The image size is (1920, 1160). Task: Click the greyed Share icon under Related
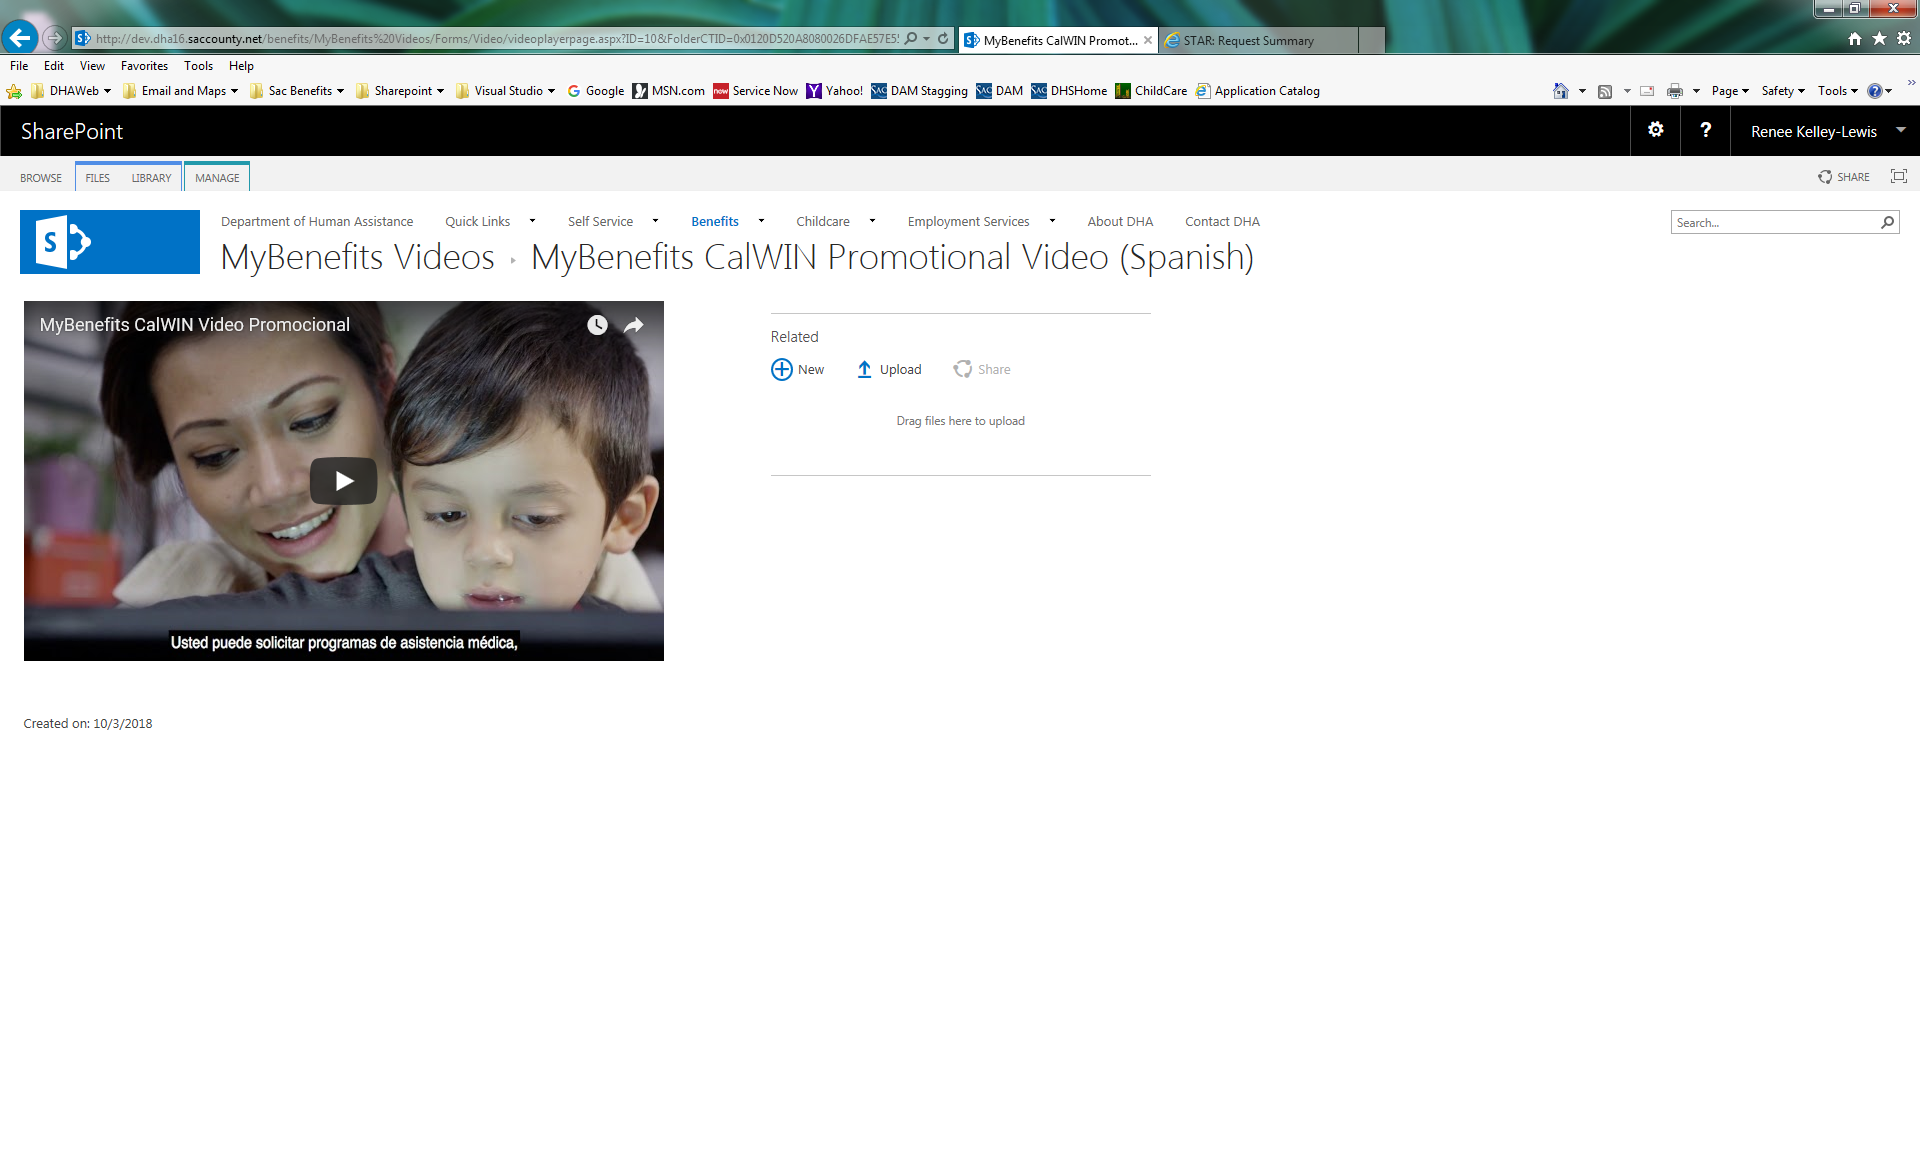962,369
